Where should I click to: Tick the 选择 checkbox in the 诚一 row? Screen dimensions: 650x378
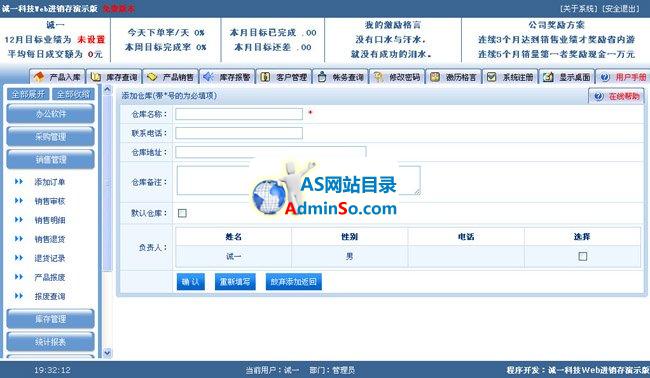582,256
